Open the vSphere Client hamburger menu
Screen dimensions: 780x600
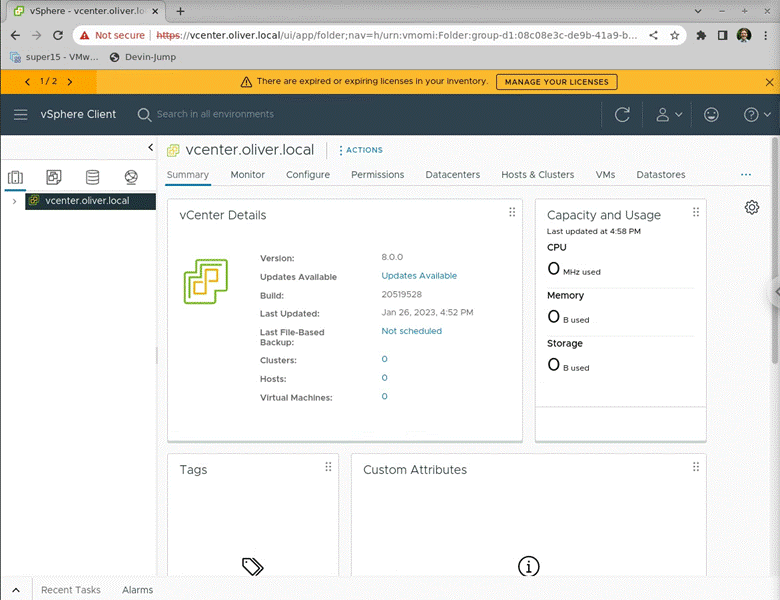pyautogui.click(x=20, y=114)
